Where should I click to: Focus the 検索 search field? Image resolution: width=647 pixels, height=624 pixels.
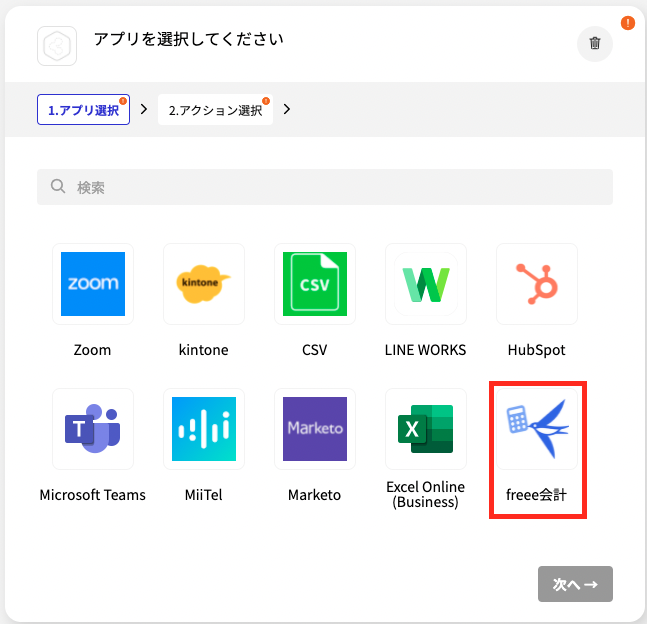[325, 187]
